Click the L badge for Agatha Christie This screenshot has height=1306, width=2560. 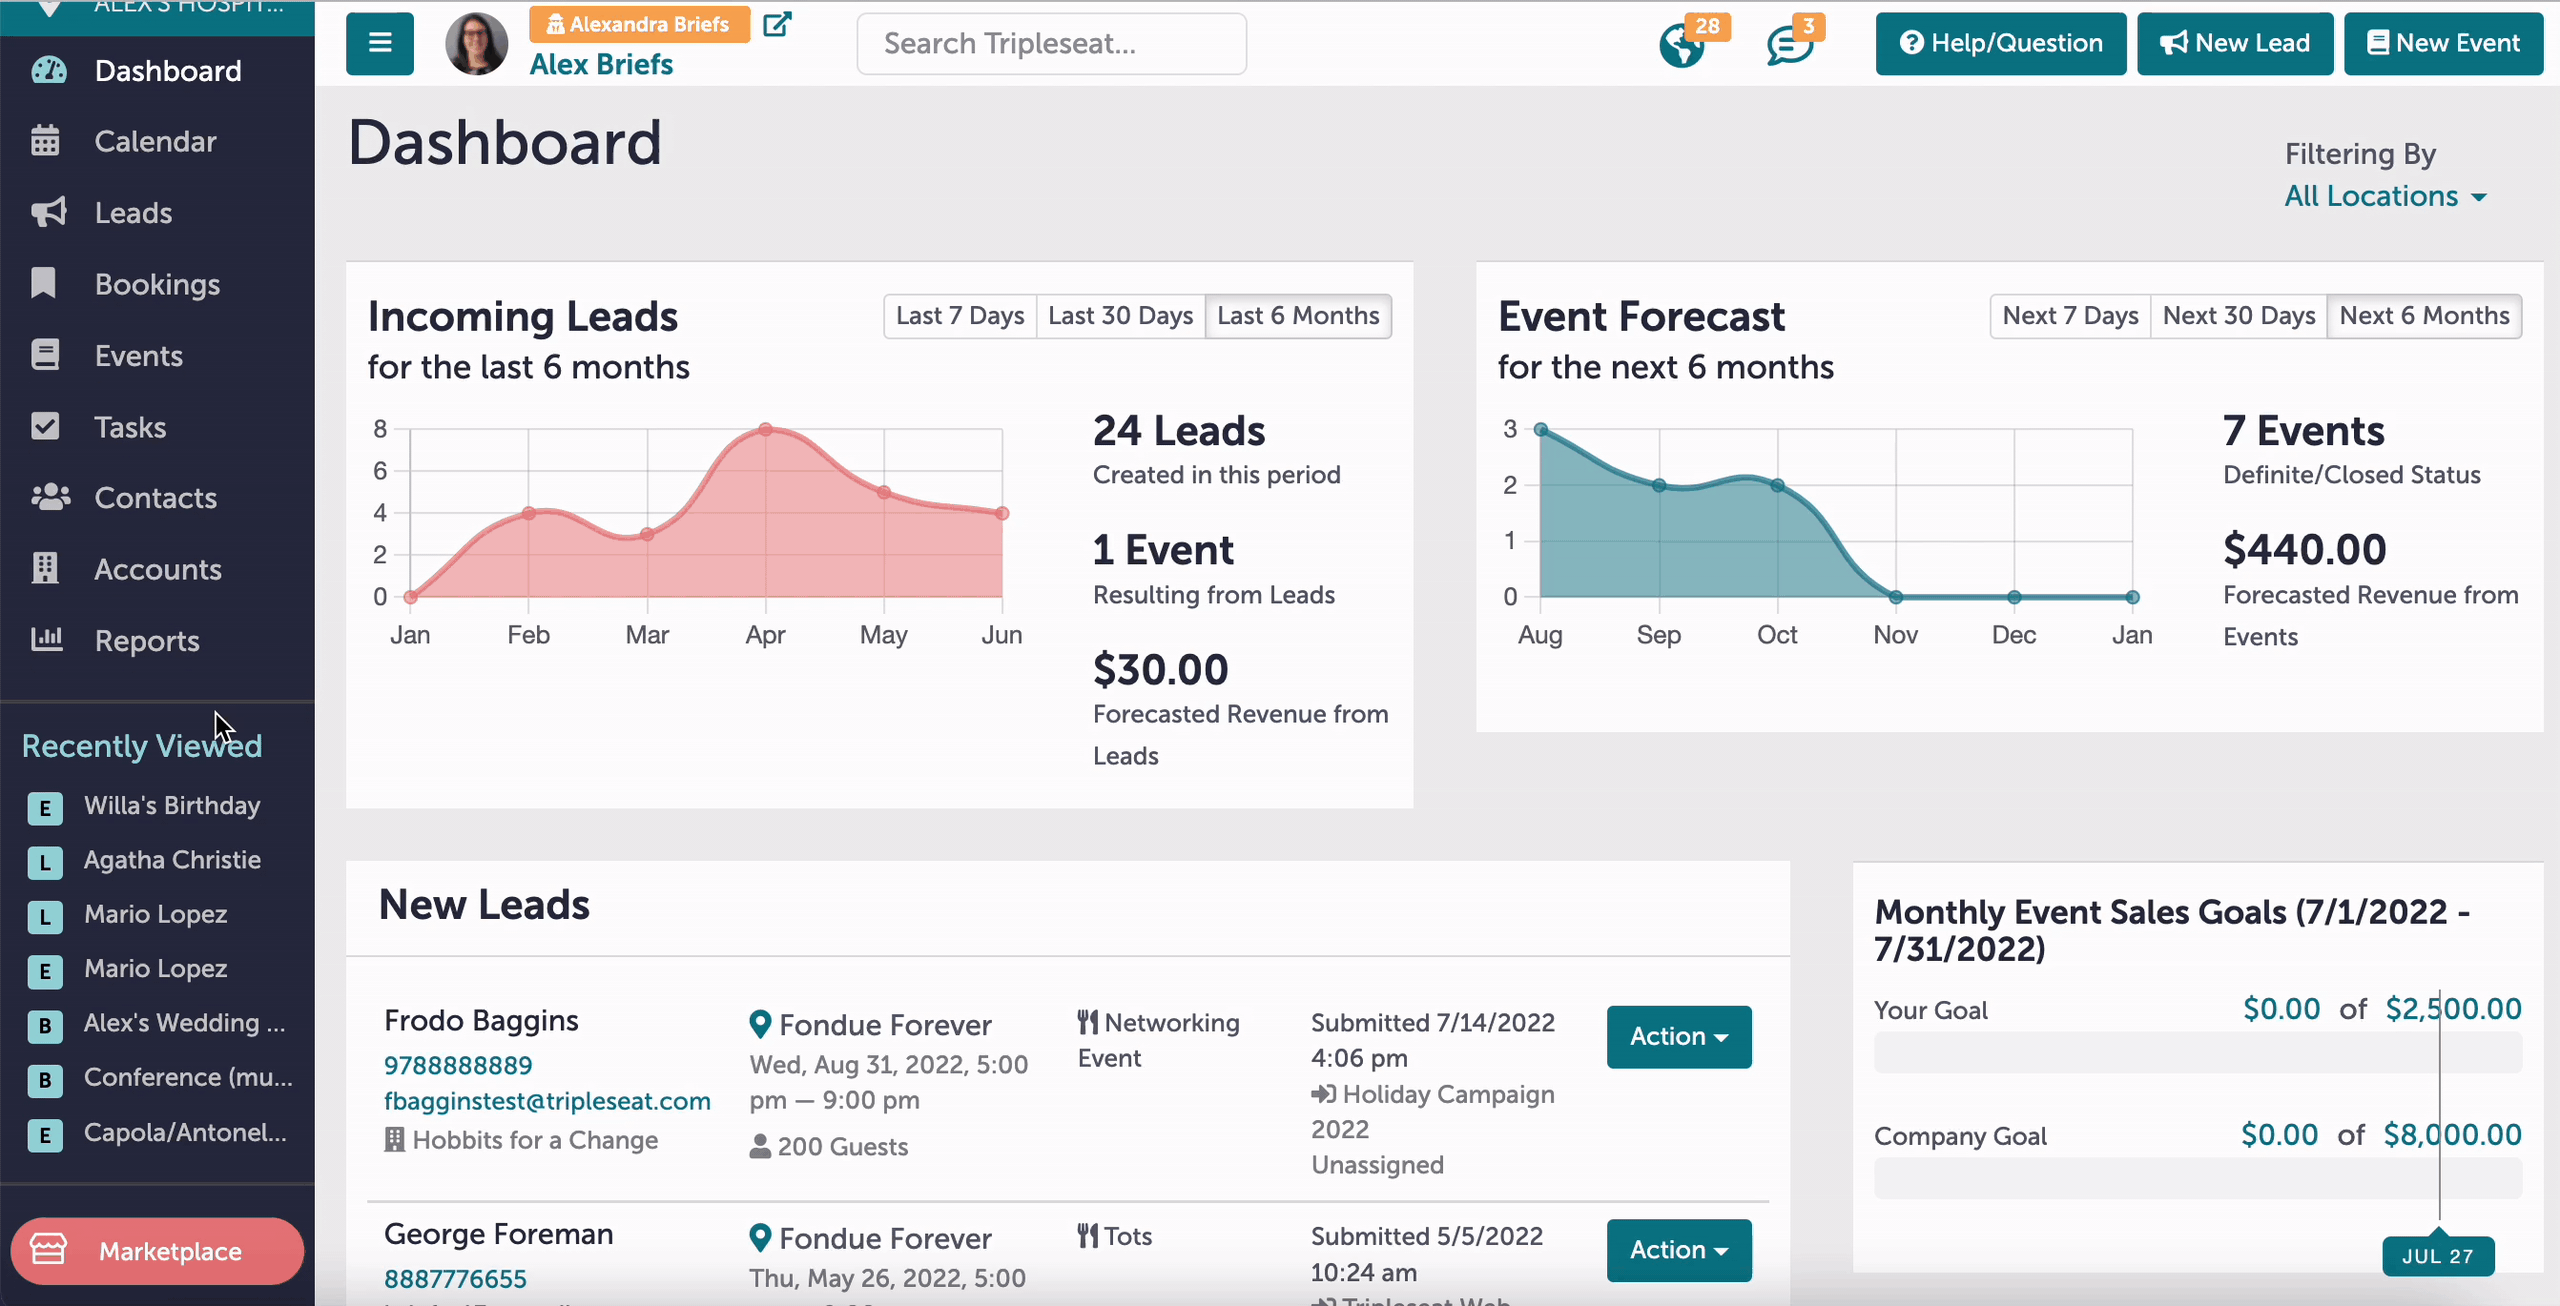45,861
